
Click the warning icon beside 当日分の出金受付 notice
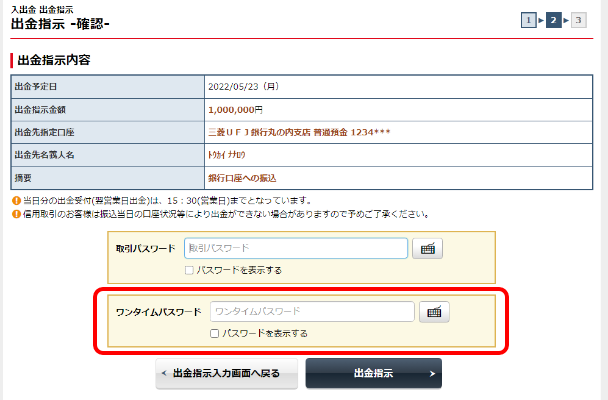(16, 201)
